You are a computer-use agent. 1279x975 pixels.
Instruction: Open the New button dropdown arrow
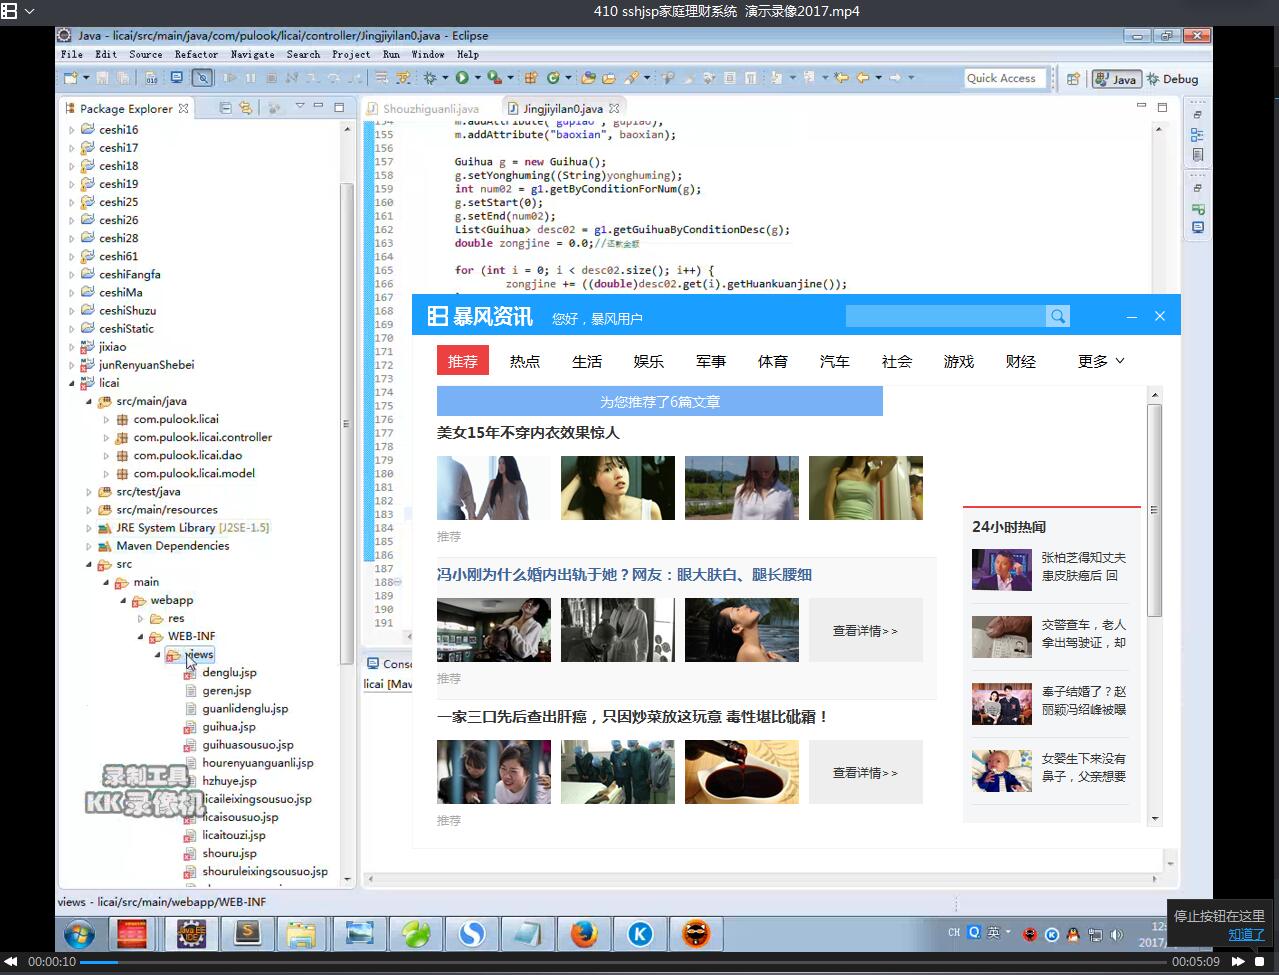click(86, 78)
